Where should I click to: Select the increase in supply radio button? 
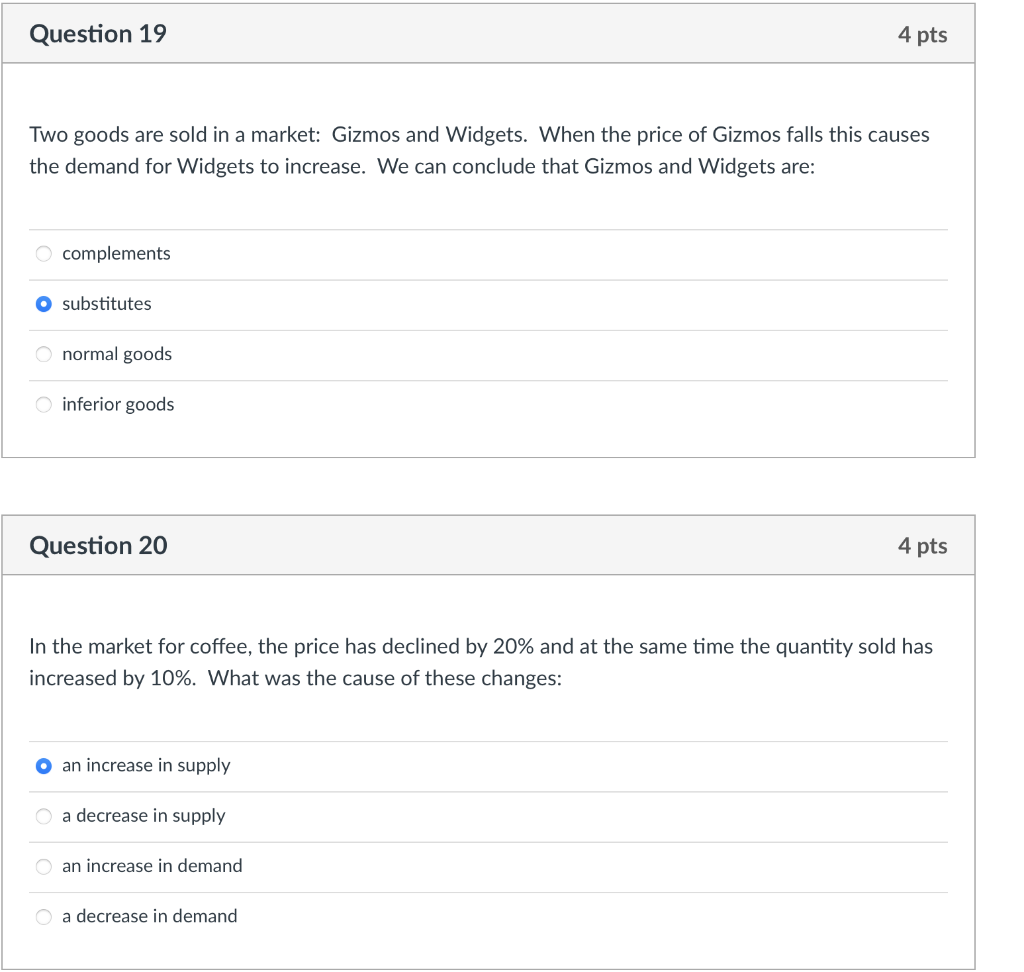tap(44, 766)
